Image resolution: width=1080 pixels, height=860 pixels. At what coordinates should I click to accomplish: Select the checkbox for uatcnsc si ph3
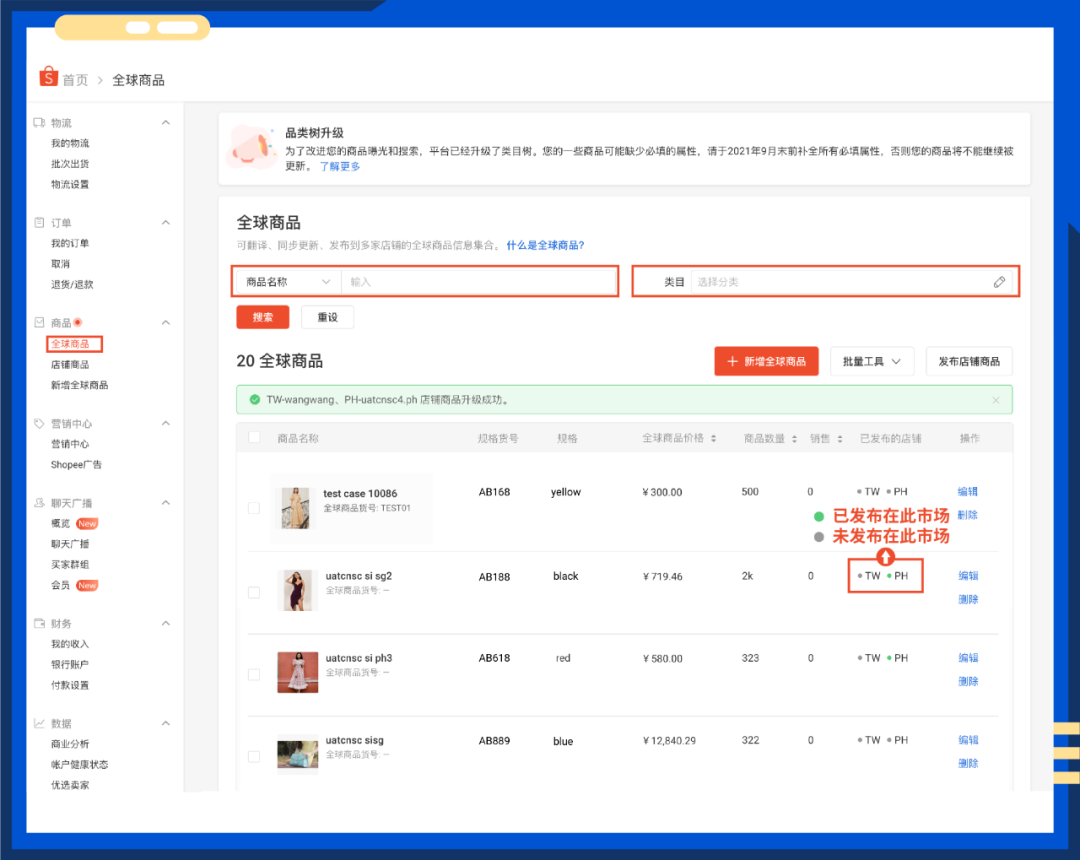(254, 672)
